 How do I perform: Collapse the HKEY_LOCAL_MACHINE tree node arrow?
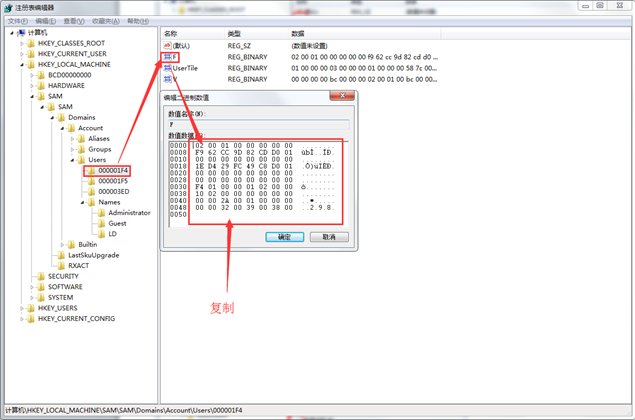pos(22,64)
